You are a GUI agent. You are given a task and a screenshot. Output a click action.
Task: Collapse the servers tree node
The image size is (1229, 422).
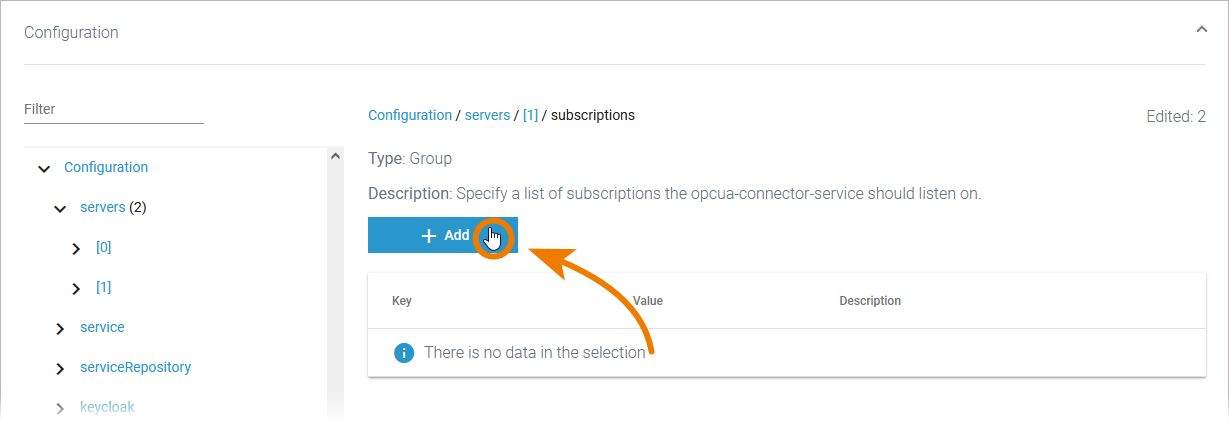(60, 209)
